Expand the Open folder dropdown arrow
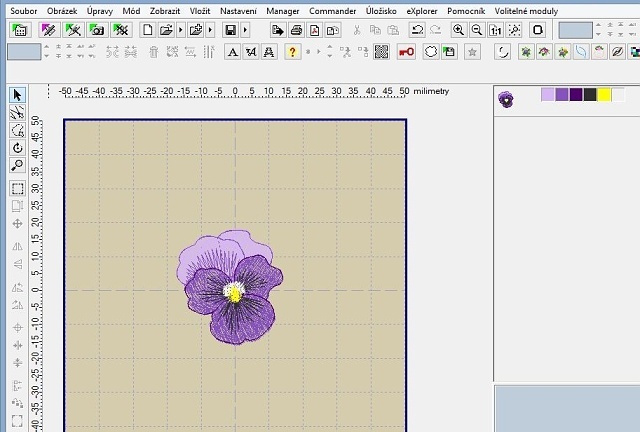Image resolution: width=640 pixels, height=432 pixels. tap(180, 30)
